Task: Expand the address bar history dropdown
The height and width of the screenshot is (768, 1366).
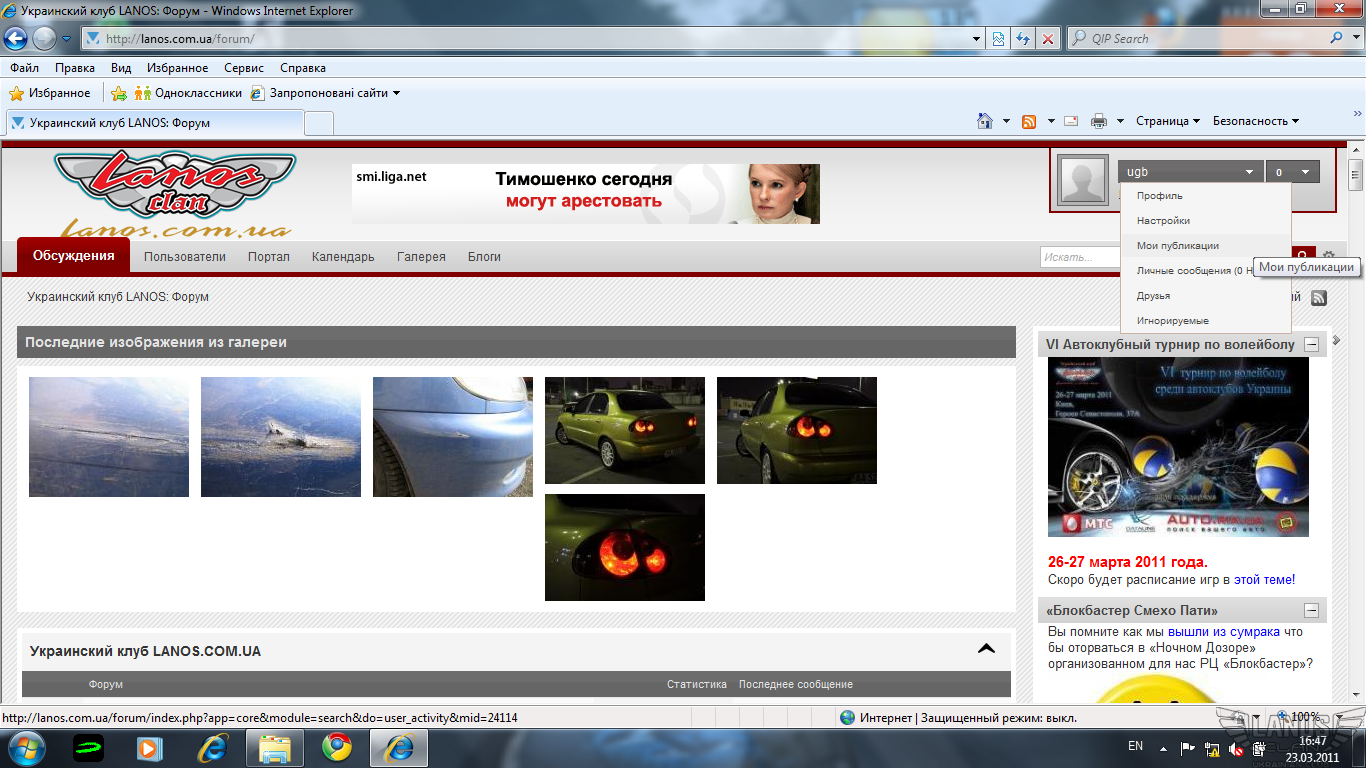Action: 977,39
